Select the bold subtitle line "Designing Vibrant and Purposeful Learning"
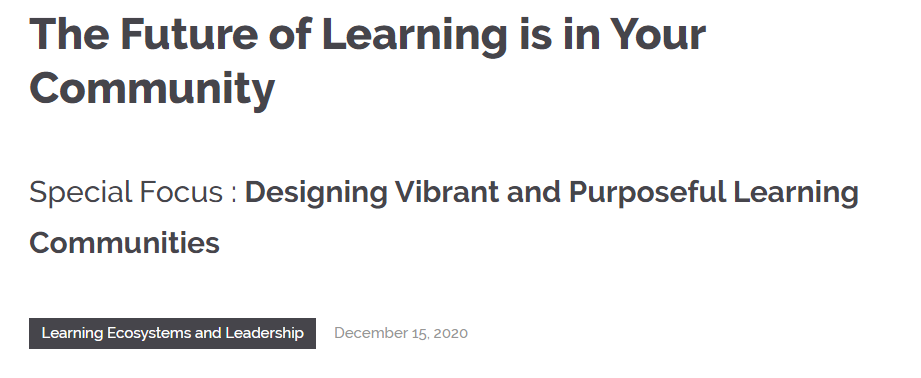 click(x=552, y=193)
